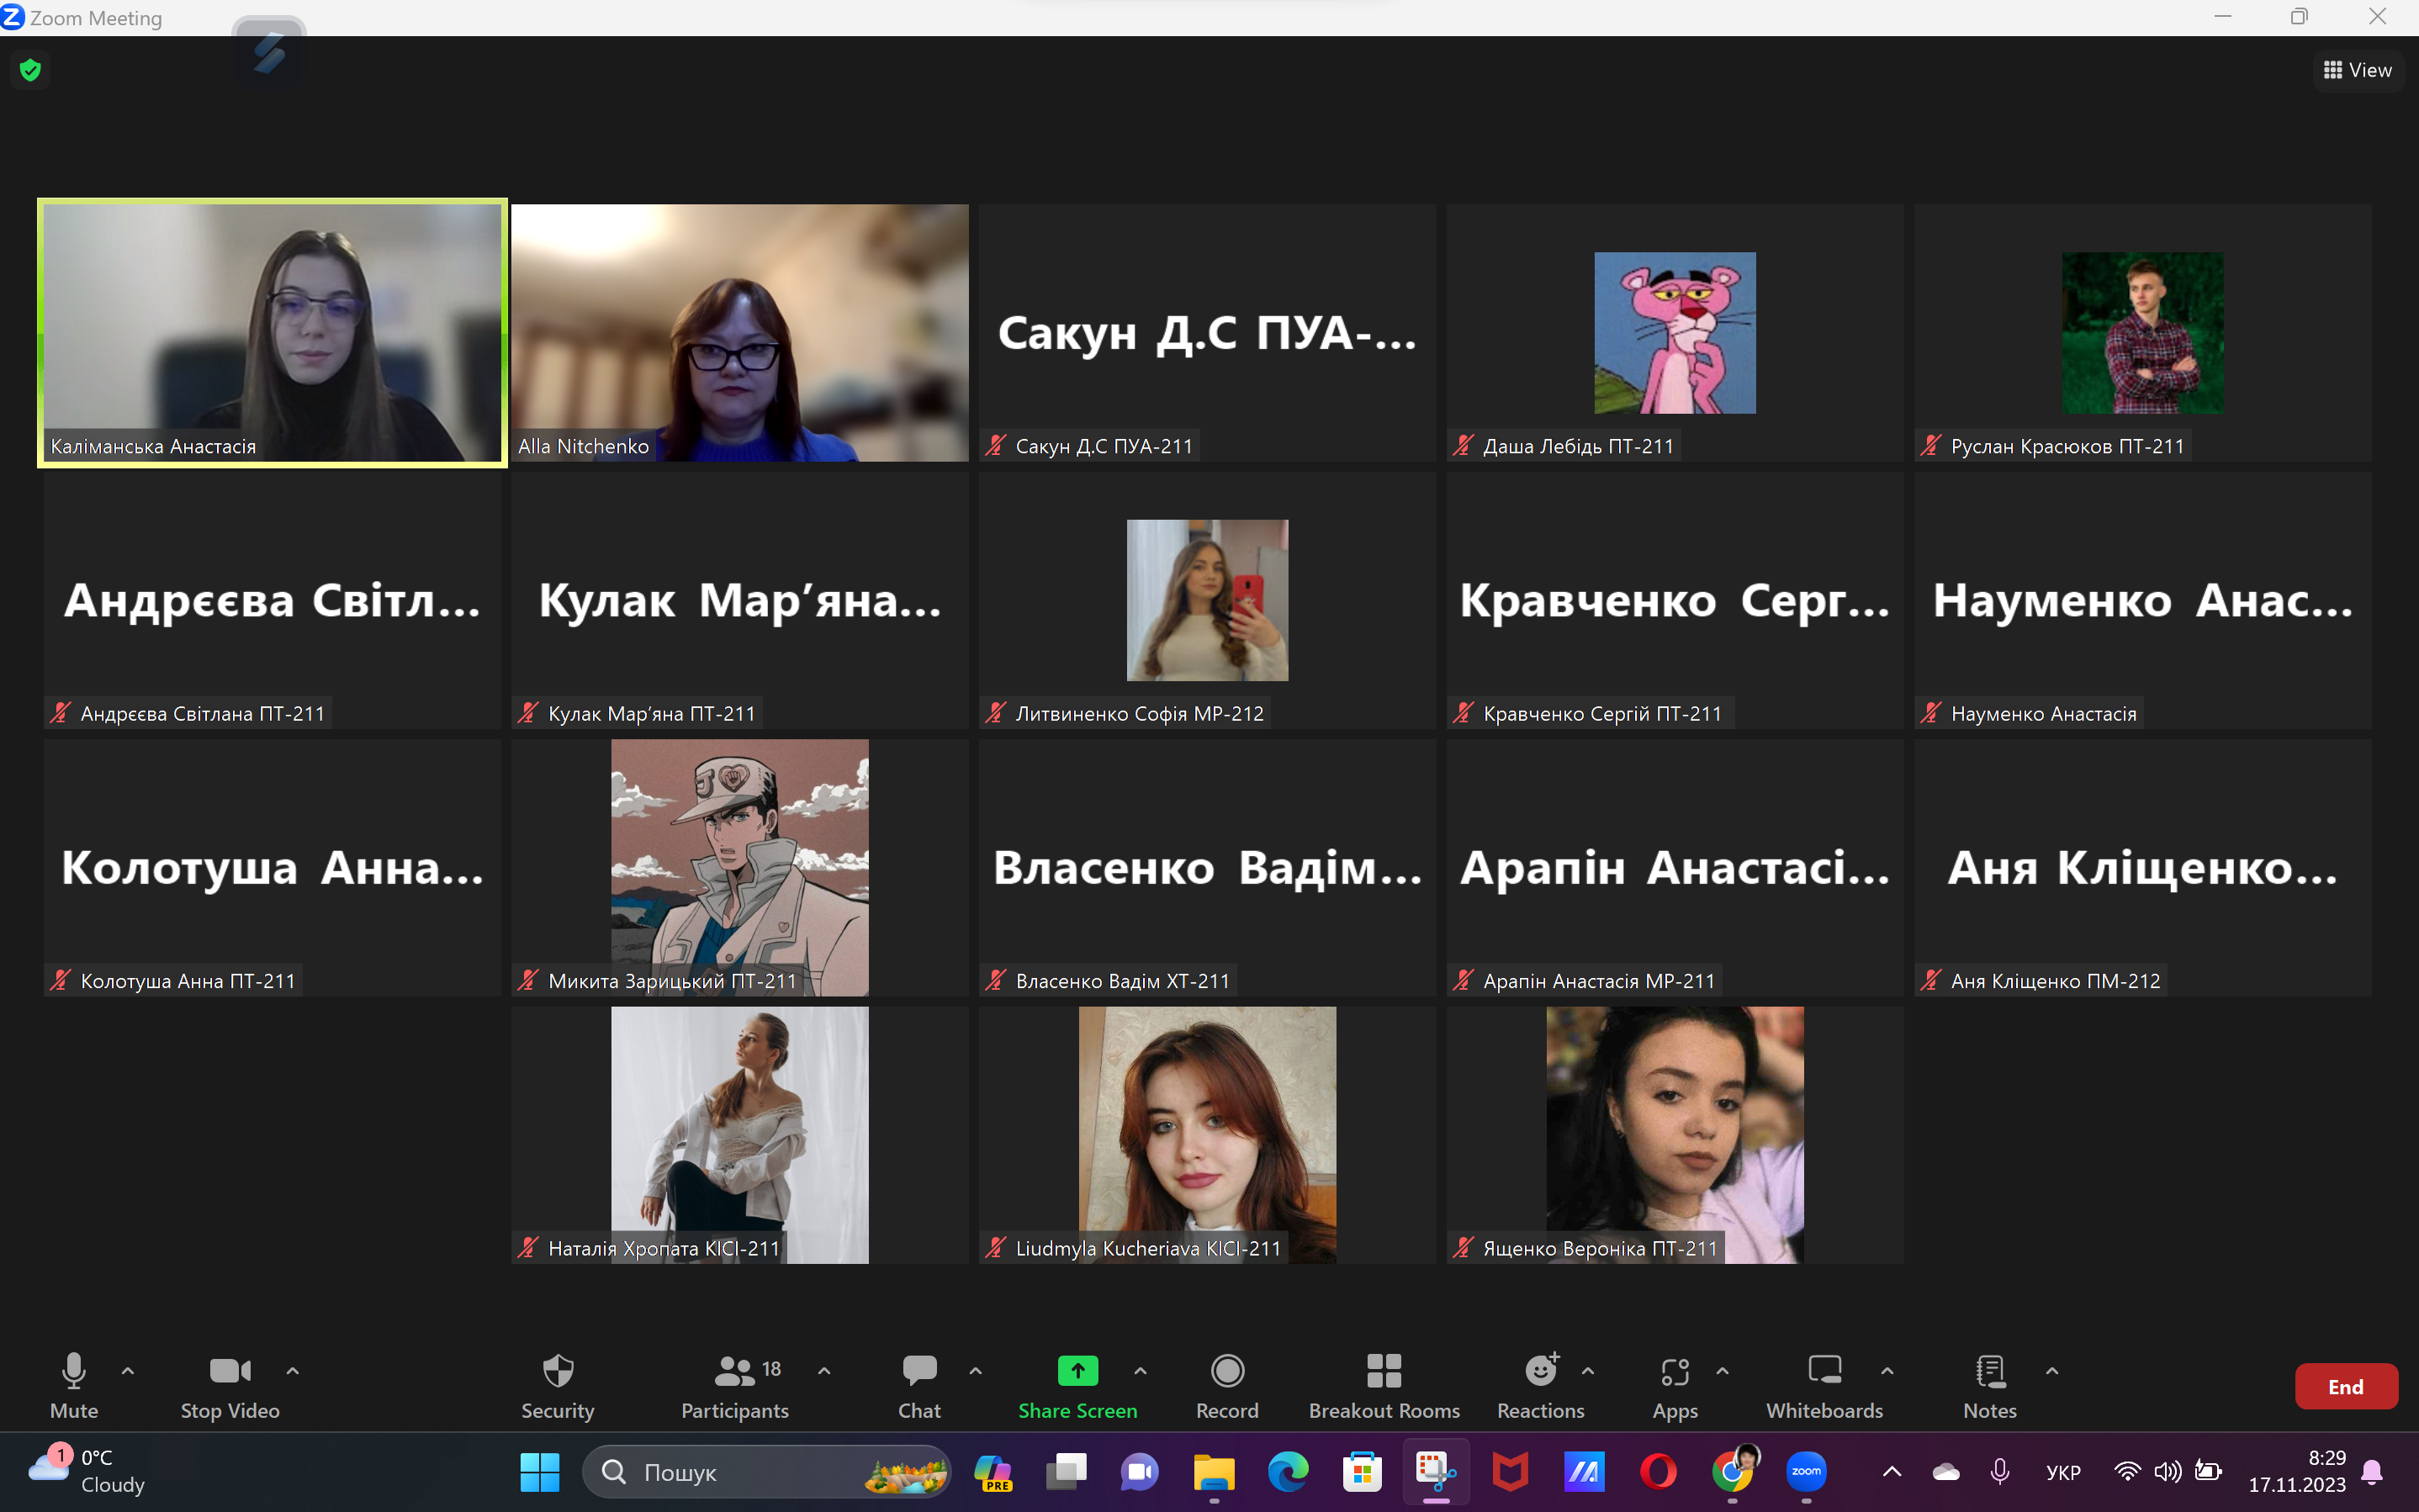Select Alla Nitchenko's video tile
2419x1512 pixels.
739,332
